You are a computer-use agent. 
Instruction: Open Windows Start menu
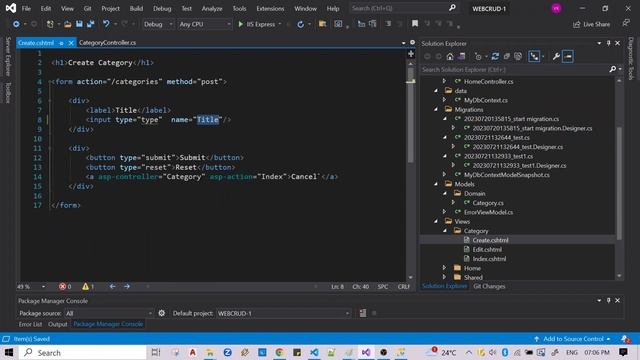tap(9, 352)
